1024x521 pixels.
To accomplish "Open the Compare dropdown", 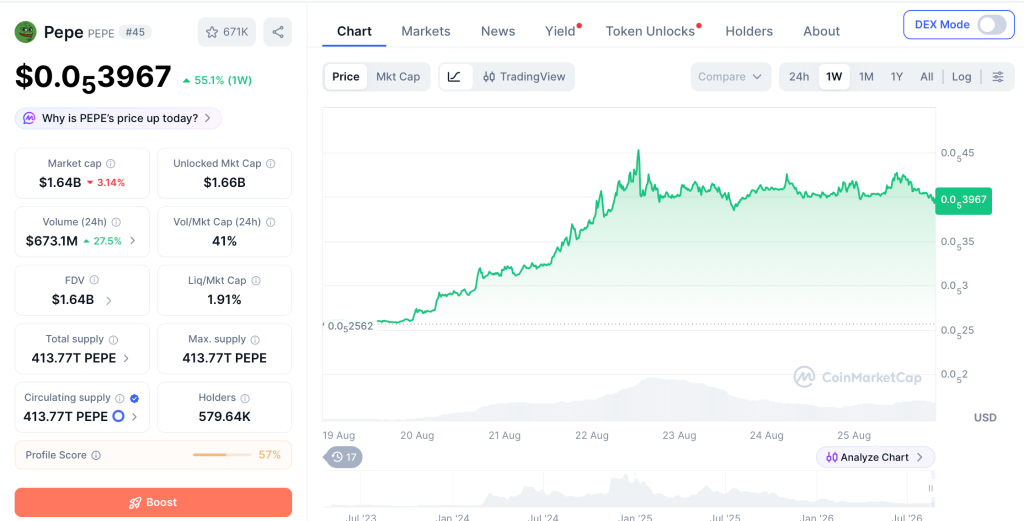I will point(730,76).
